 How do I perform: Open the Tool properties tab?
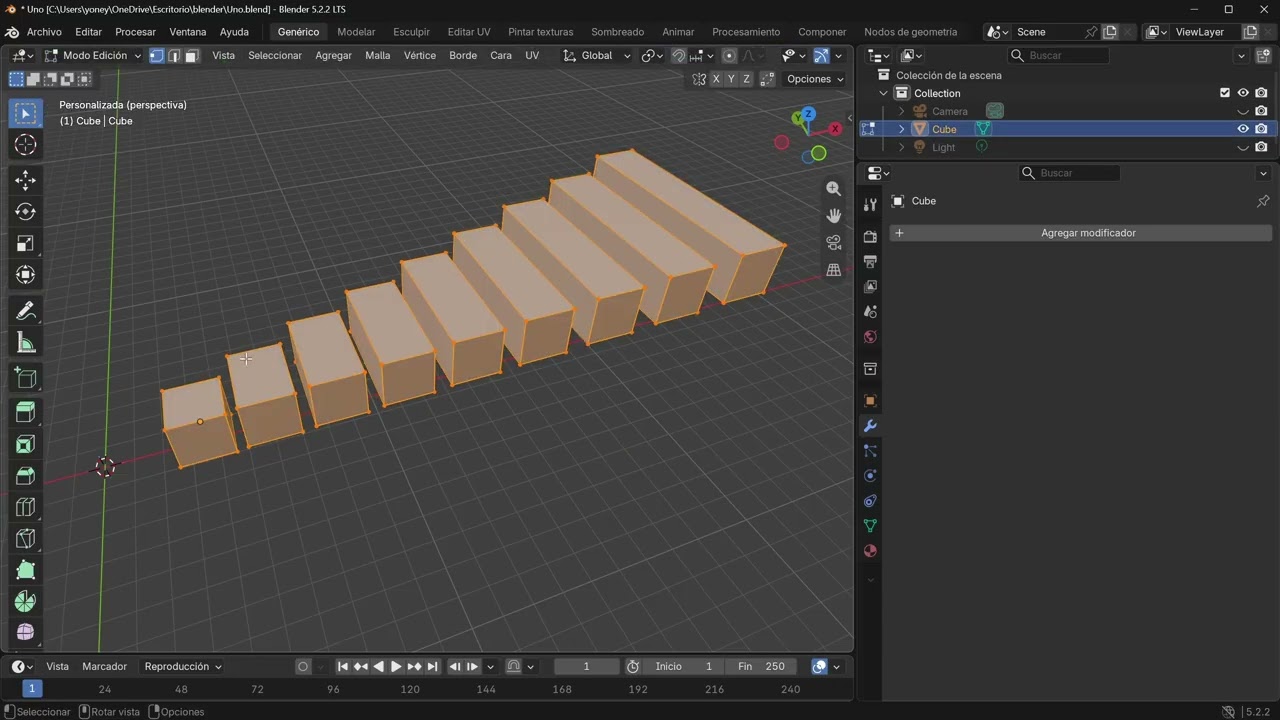[870, 204]
